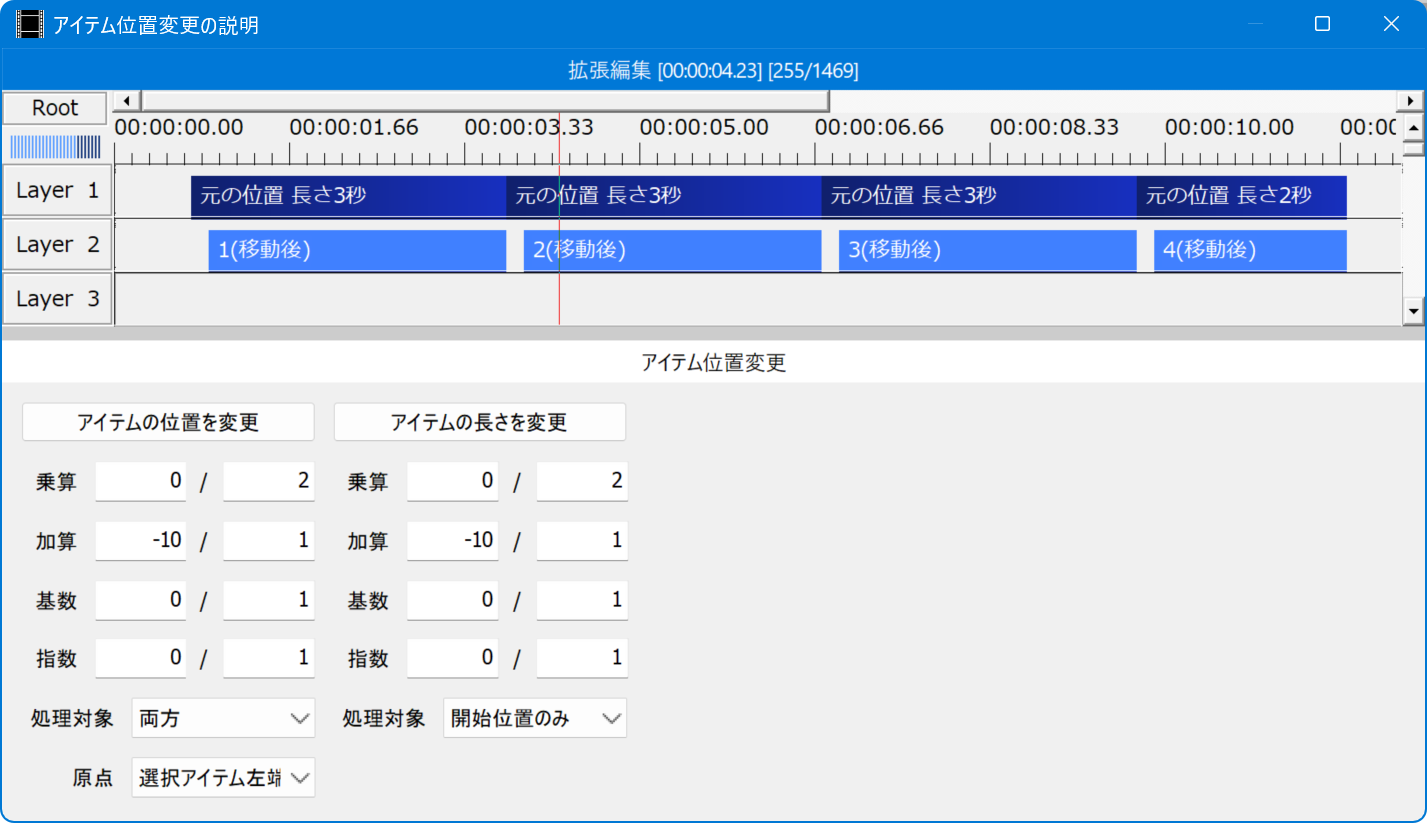Select the 3(移動後) item

988,250
